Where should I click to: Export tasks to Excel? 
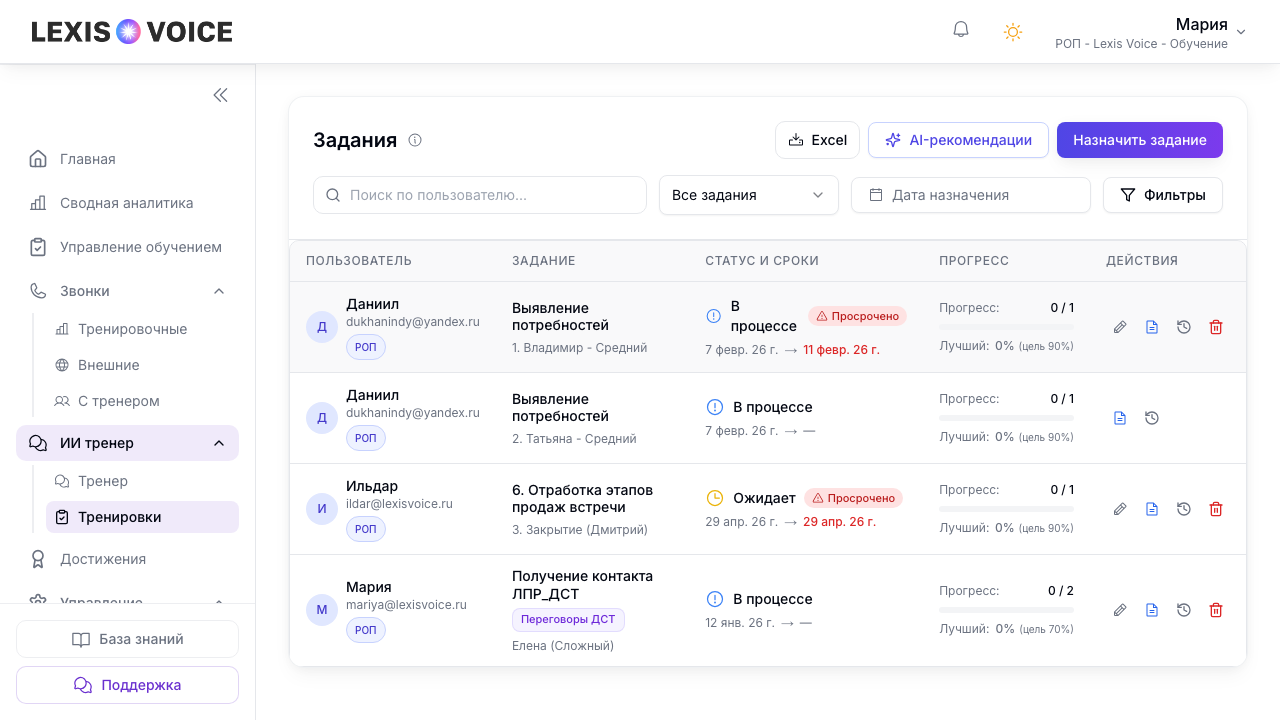[x=817, y=140]
